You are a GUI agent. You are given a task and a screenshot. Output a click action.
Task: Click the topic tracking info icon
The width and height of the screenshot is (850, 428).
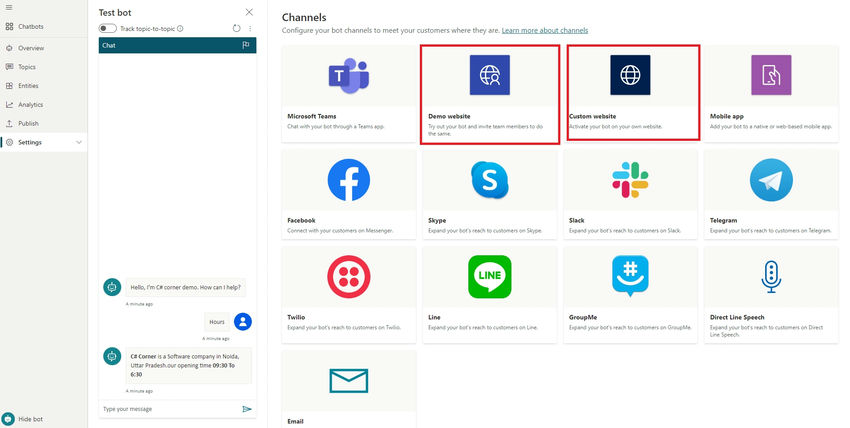coord(180,29)
